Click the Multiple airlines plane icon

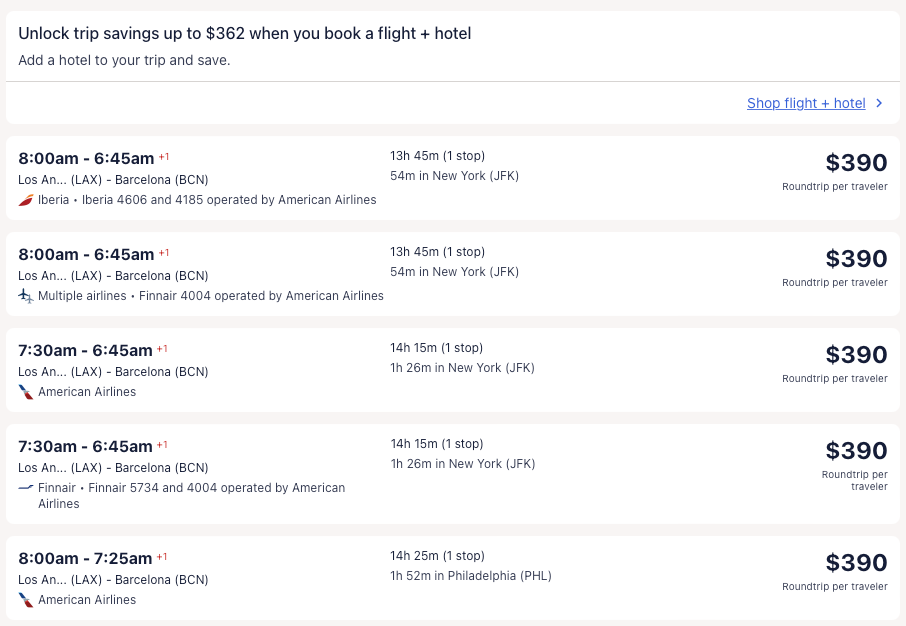pyautogui.click(x=26, y=296)
